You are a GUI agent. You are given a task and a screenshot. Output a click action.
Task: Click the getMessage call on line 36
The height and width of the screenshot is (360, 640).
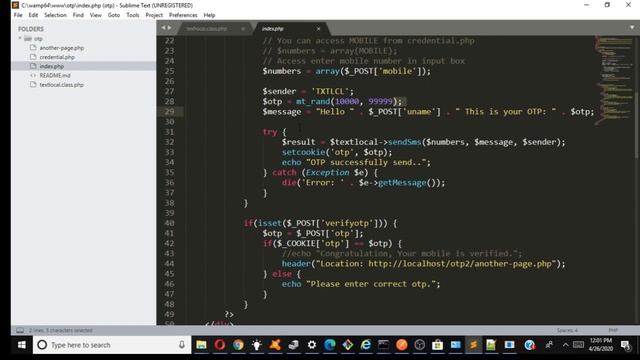click(402, 182)
